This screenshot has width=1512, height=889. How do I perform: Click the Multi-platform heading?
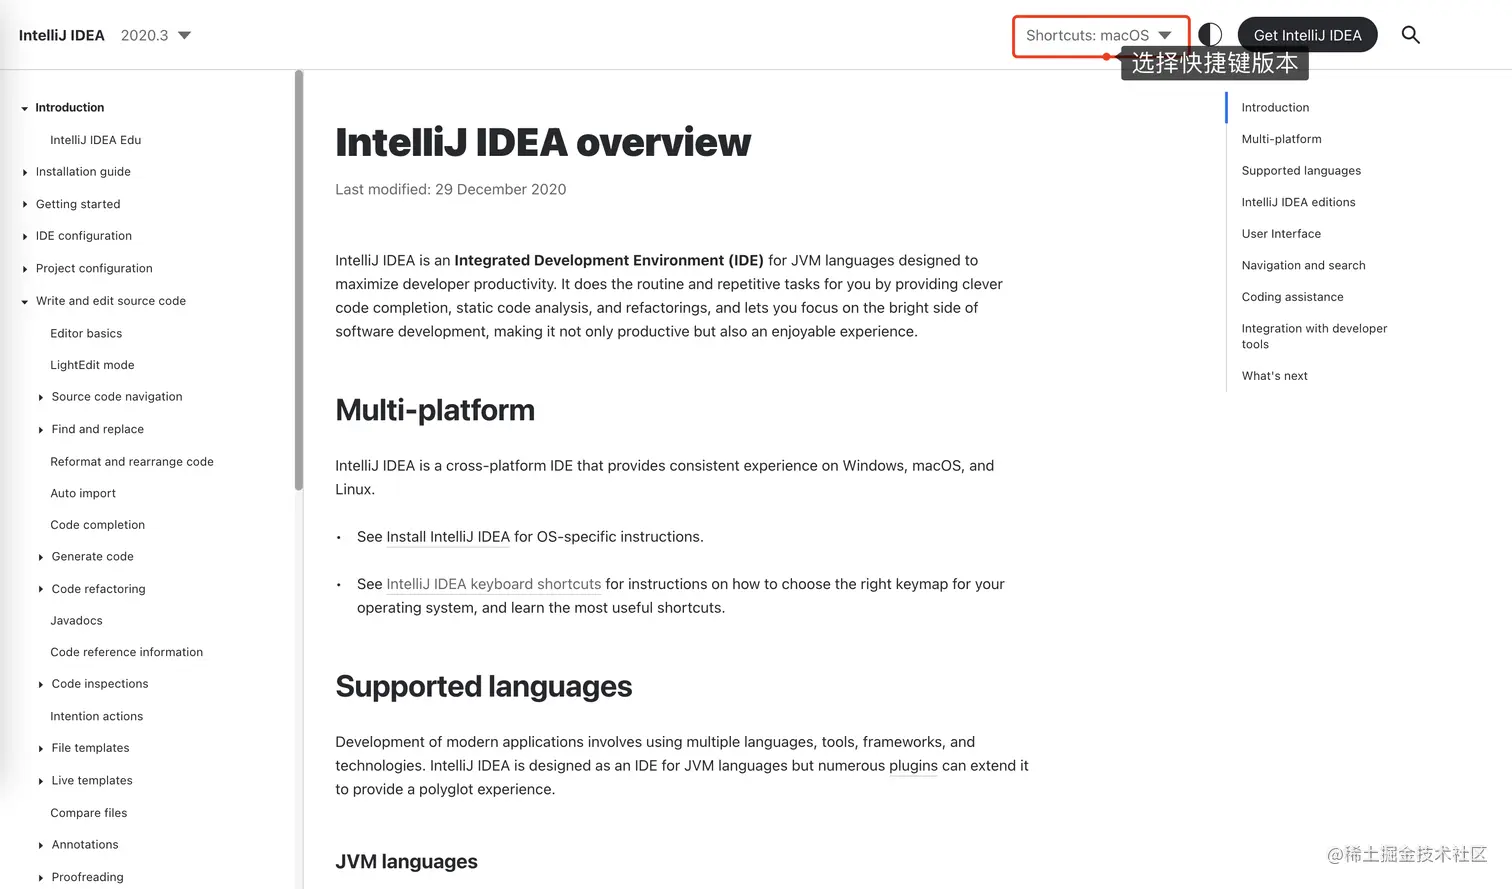coord(435,410)
